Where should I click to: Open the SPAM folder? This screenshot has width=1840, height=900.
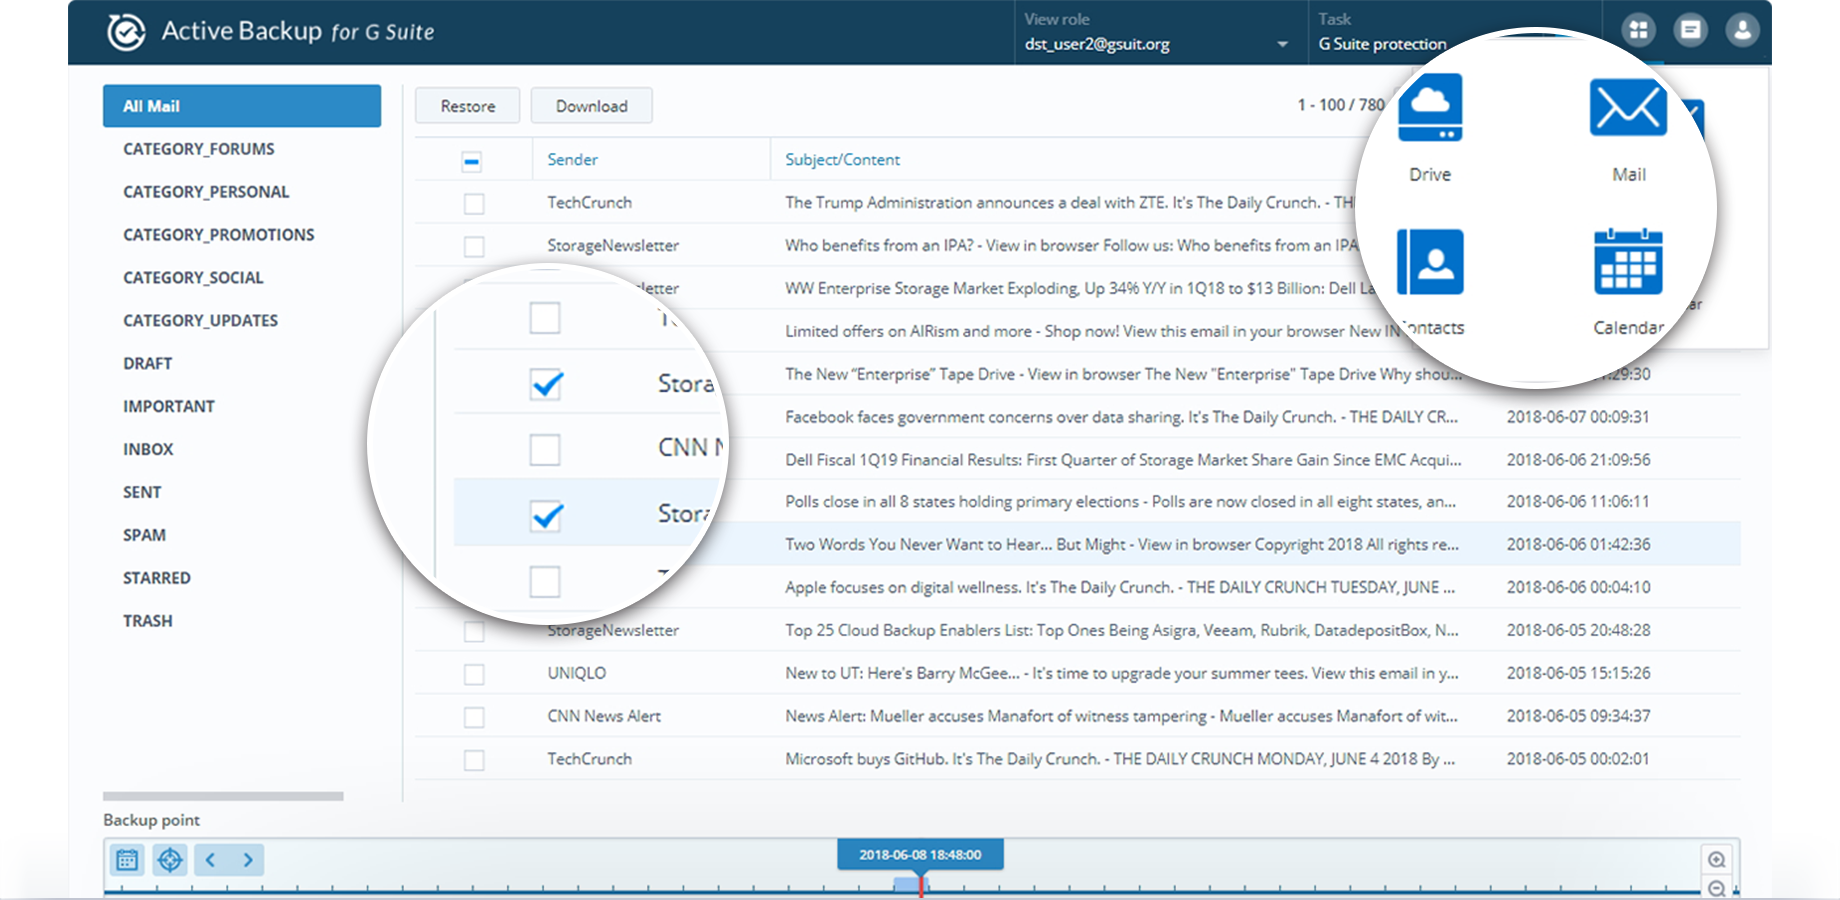[x=144, y=536]
